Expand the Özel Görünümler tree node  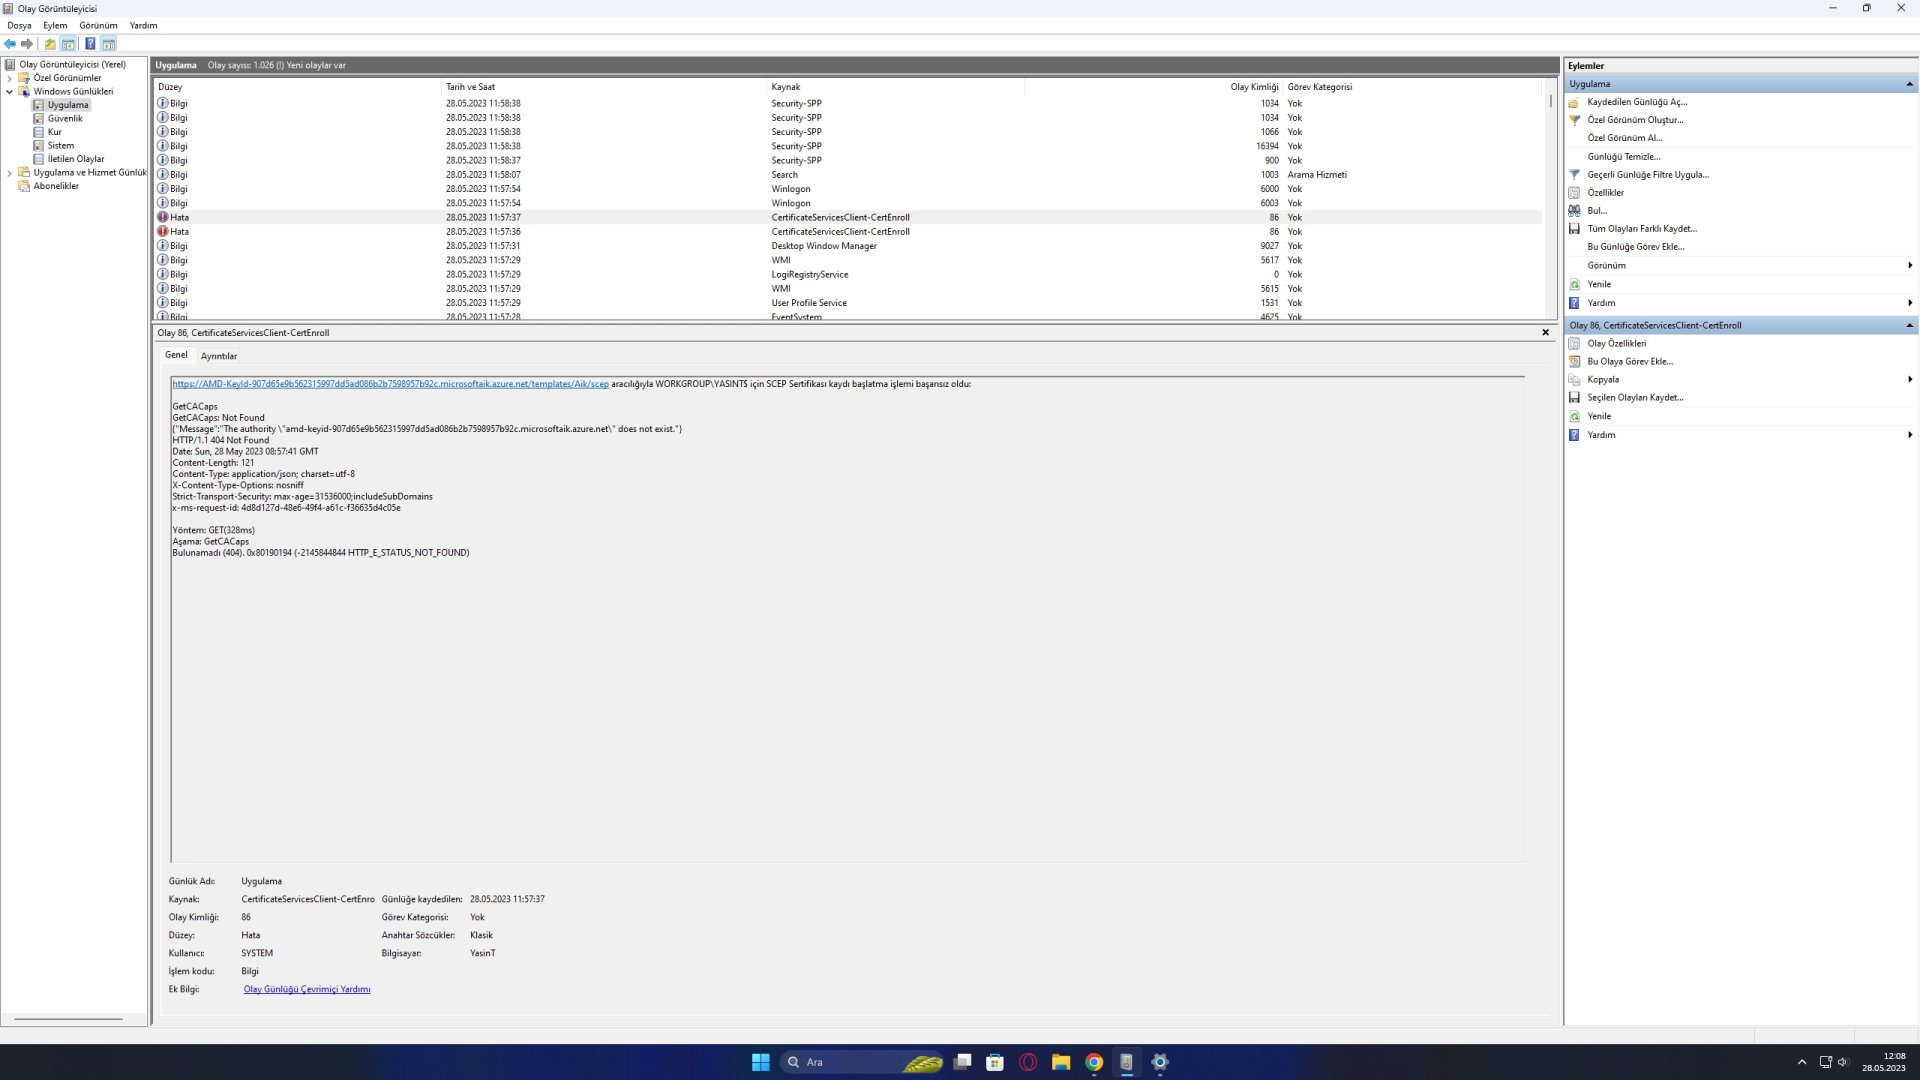click(x=10, y=78)
